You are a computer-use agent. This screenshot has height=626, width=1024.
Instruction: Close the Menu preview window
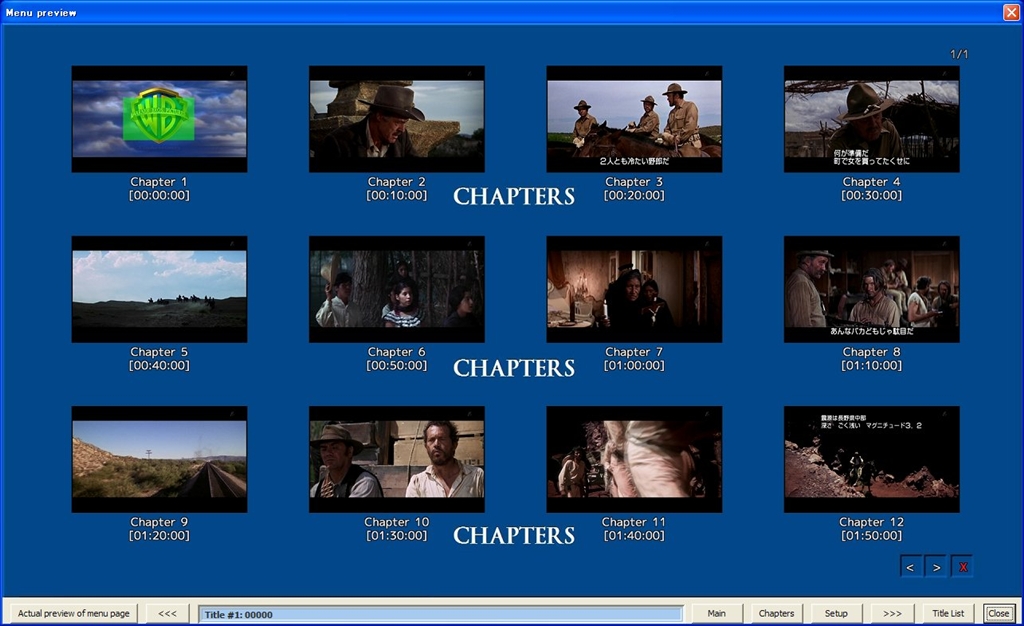pos(1011,12)
